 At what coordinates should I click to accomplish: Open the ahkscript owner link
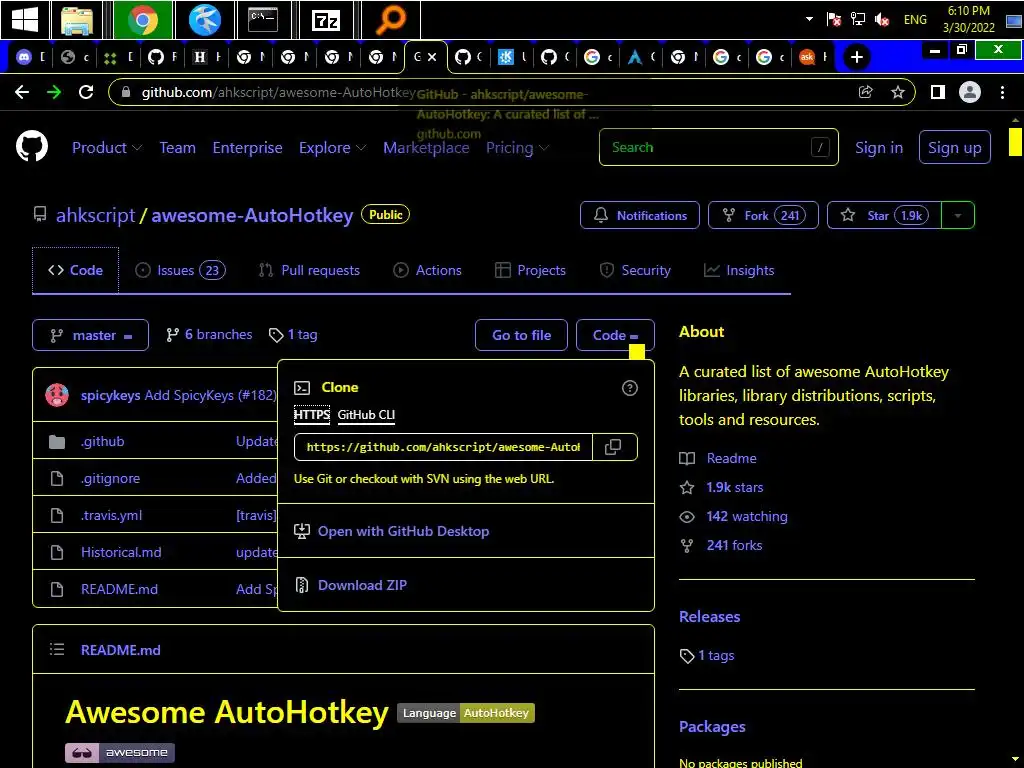(95, 215)
